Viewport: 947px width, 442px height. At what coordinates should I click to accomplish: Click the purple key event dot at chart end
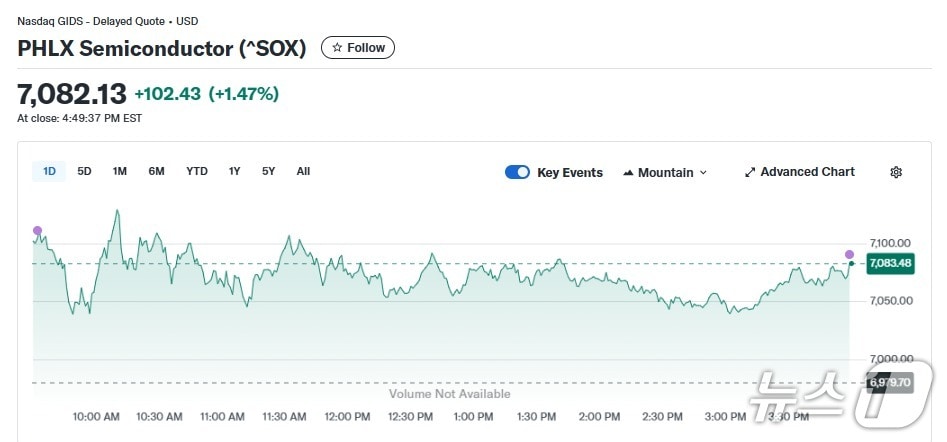pos(850,254)
